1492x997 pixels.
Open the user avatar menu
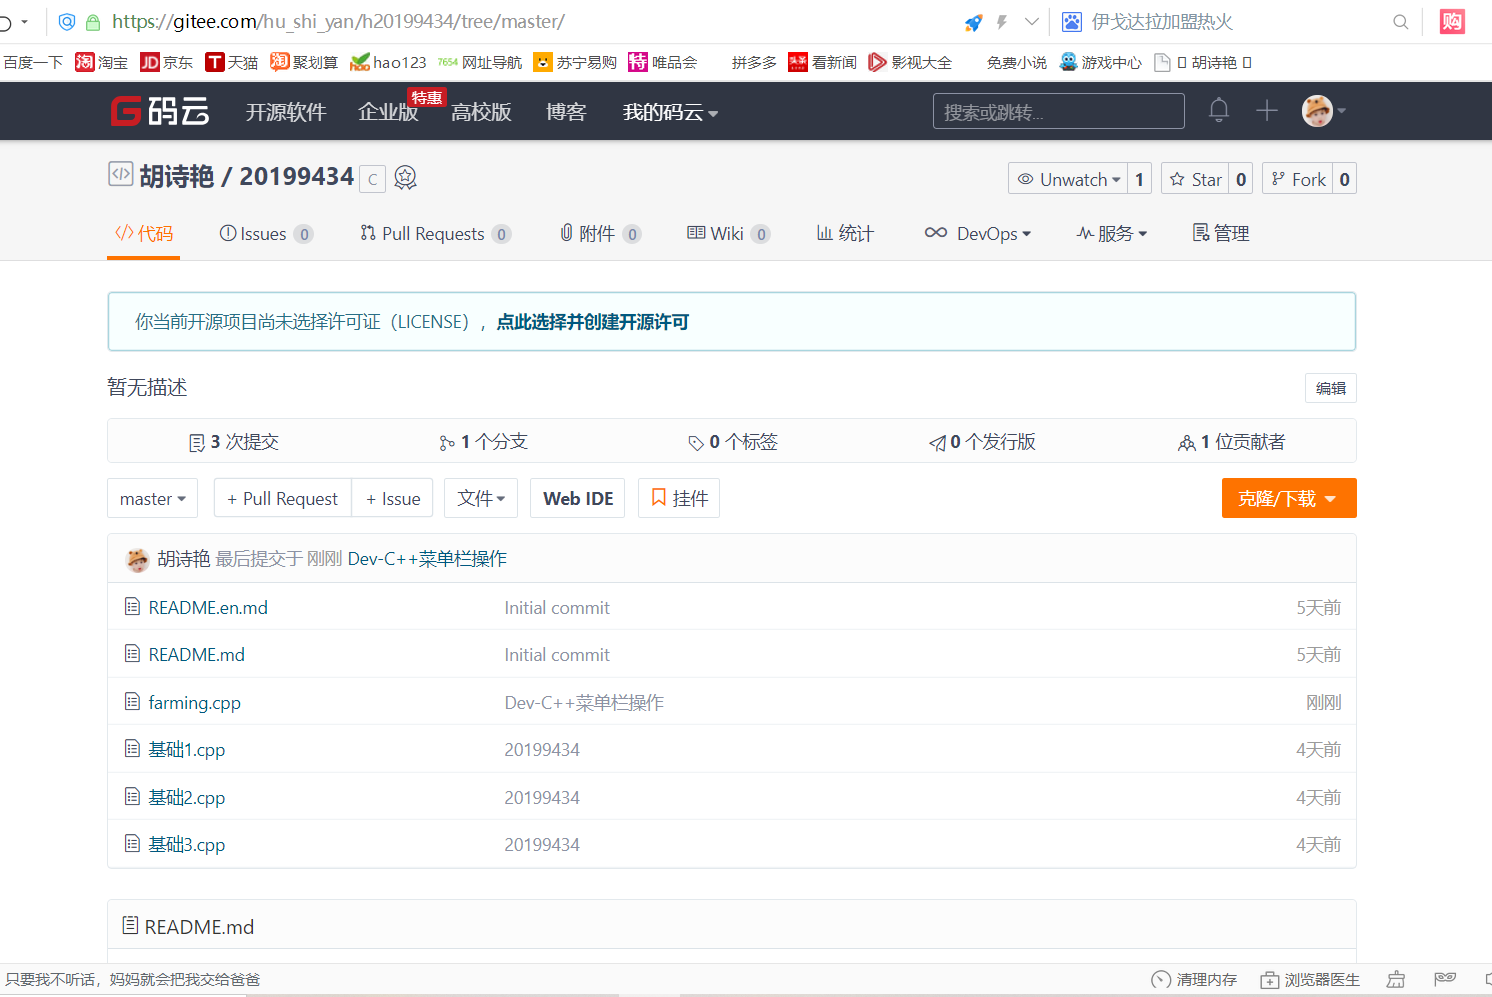point(1323,111)
